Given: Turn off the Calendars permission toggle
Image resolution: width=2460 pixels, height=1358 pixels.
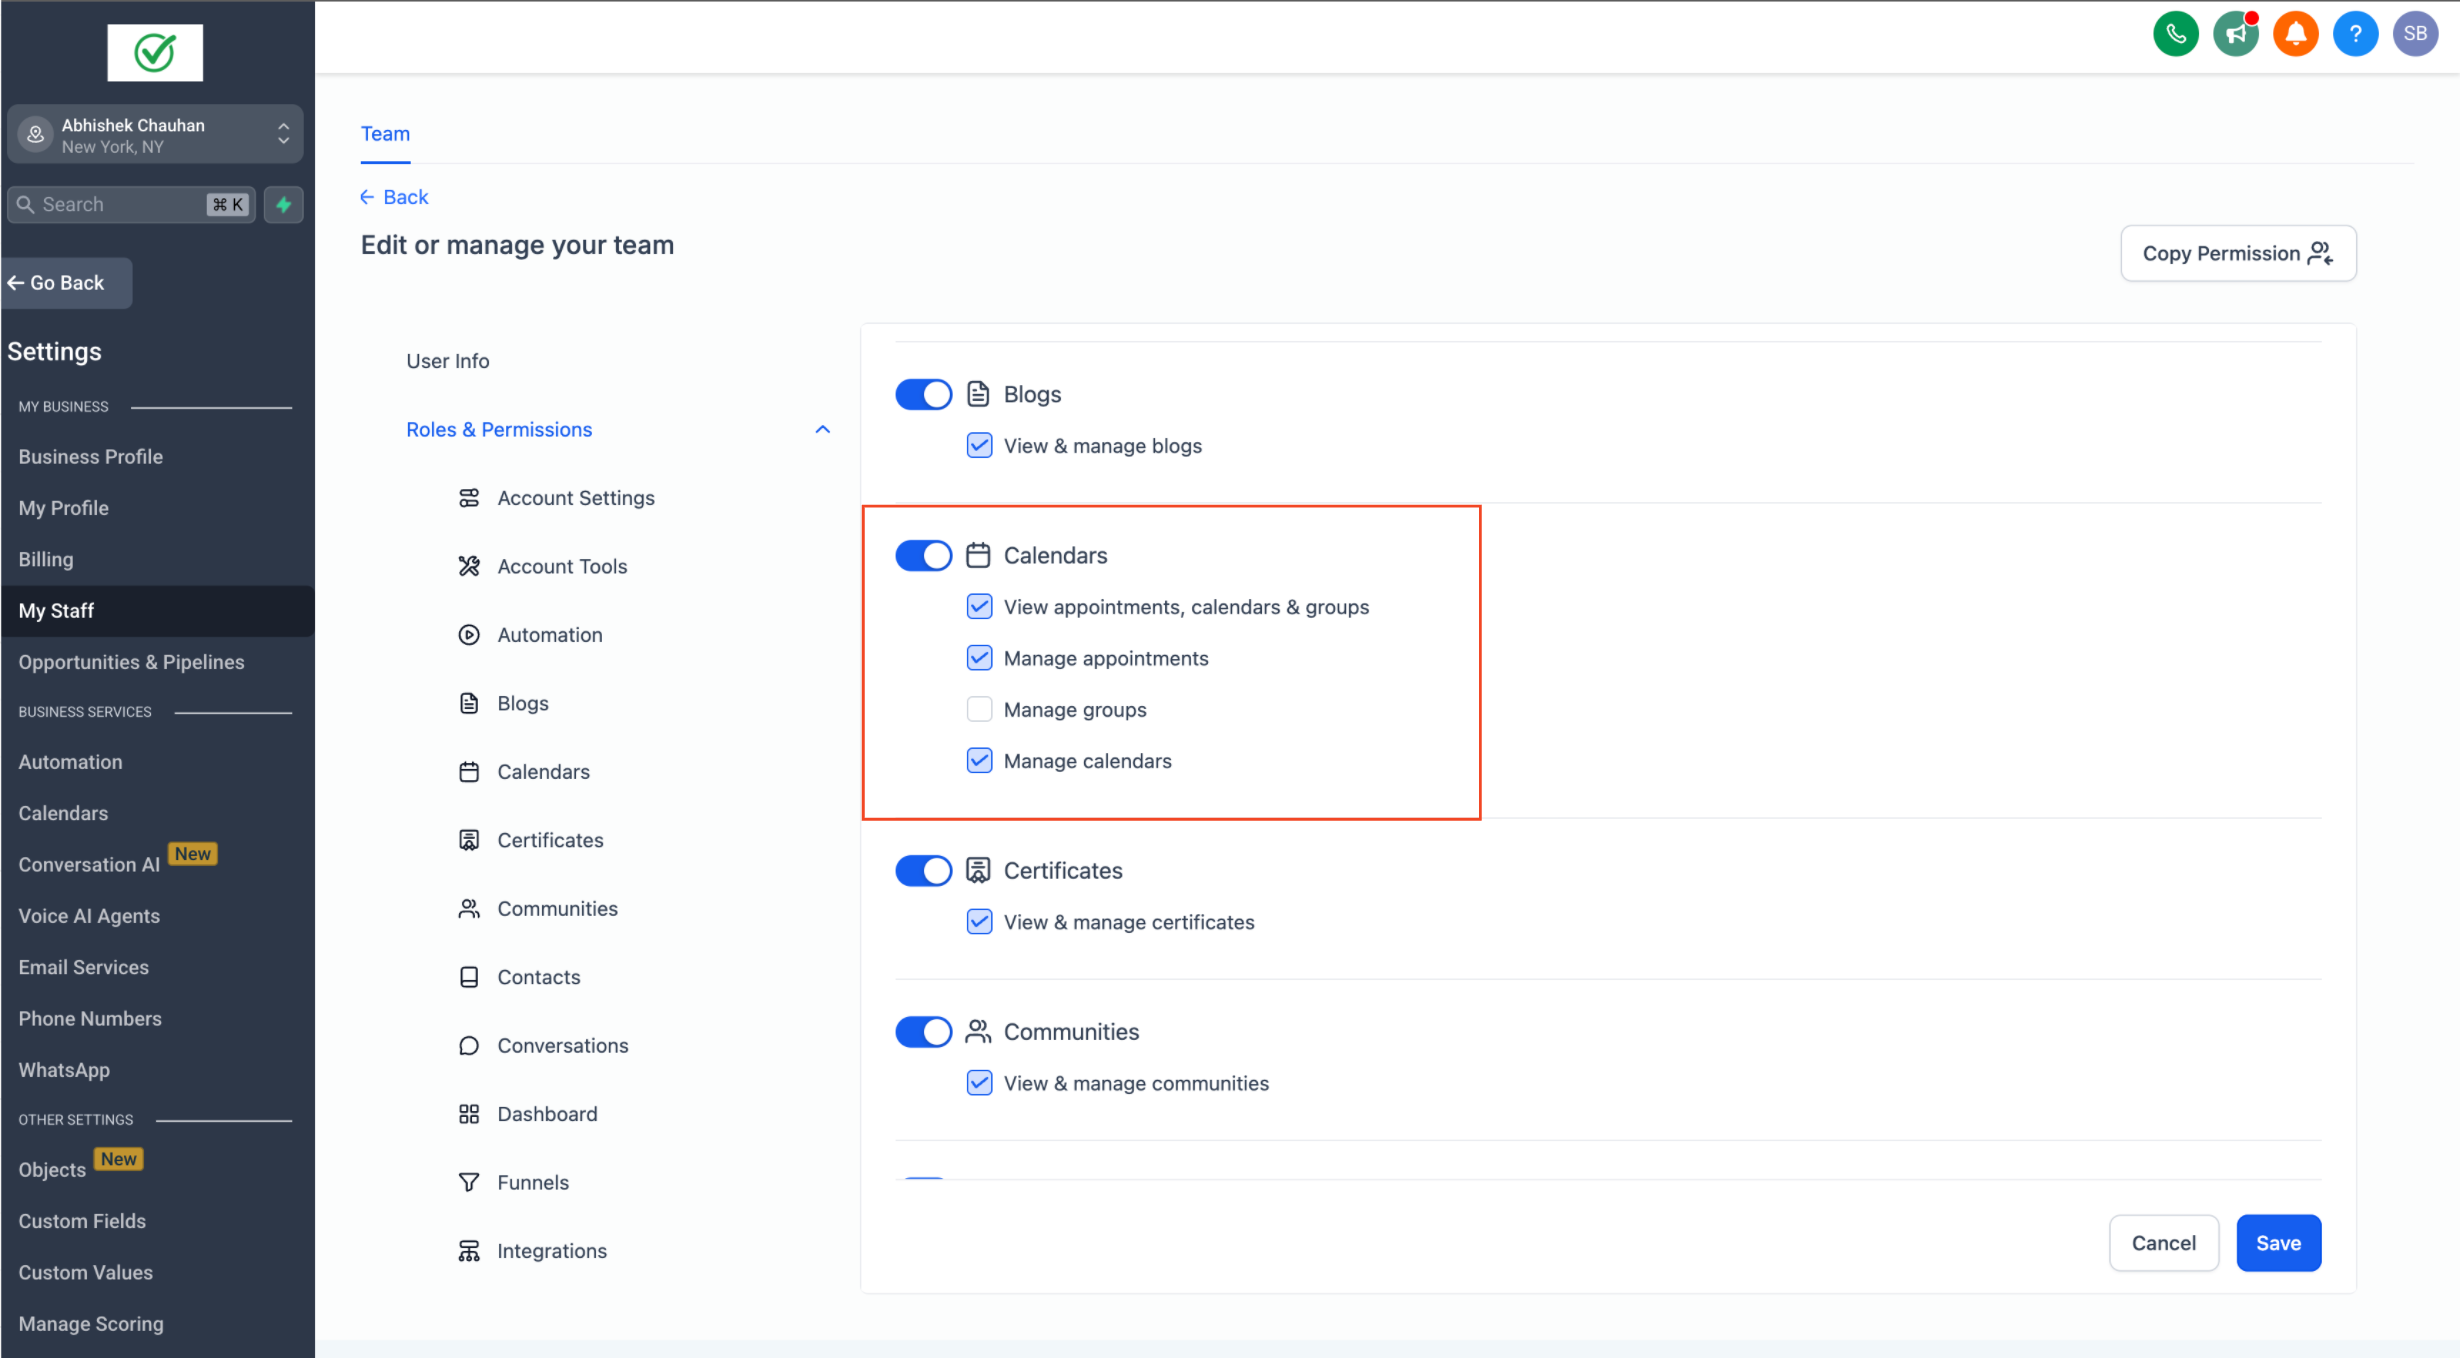Looking at the screenshot, I should point(923,555).
